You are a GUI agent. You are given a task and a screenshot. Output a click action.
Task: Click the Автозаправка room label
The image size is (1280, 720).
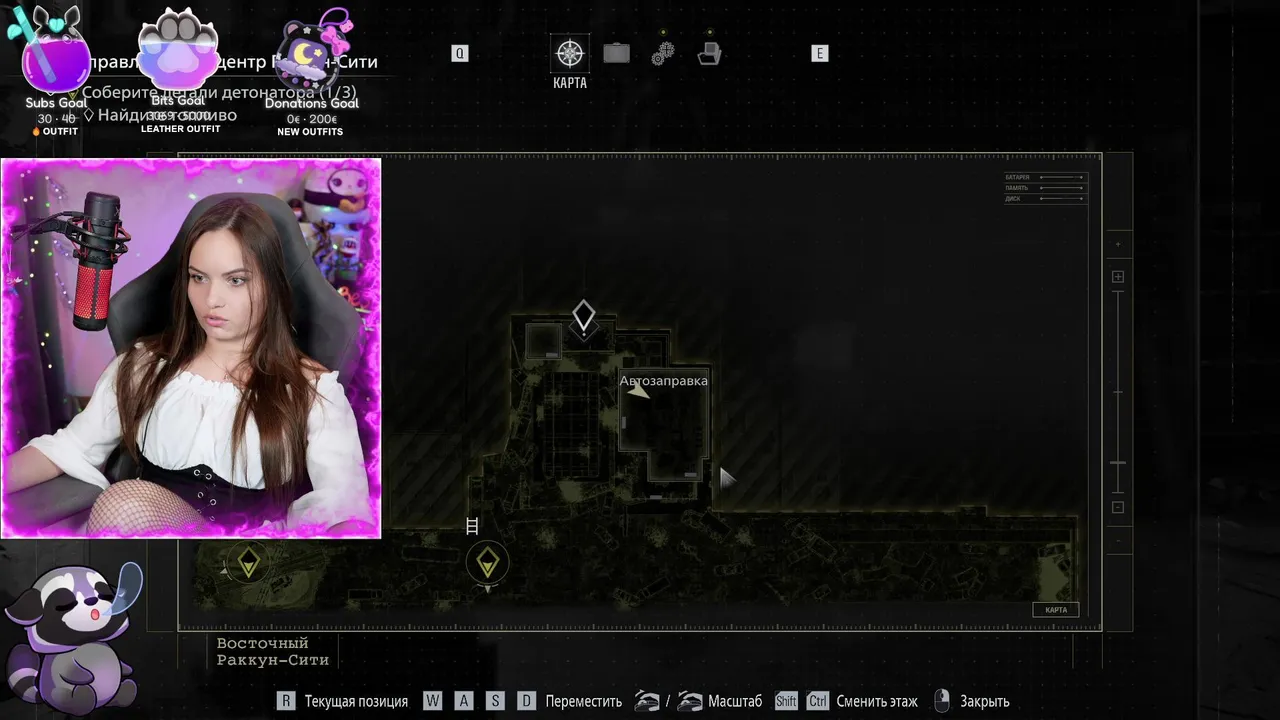(x=663, y=380)
